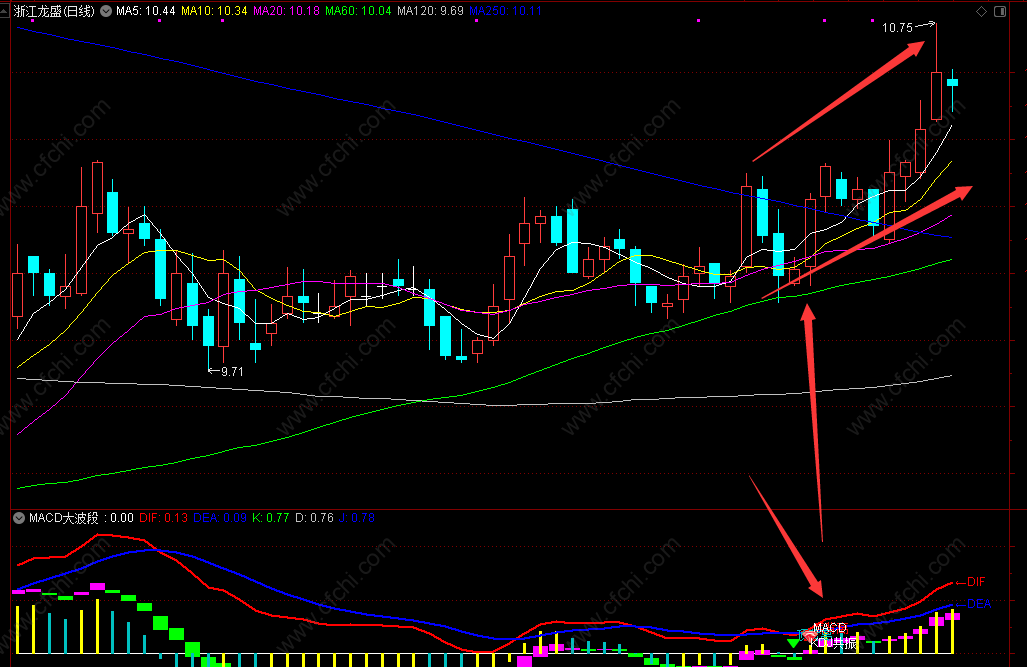This screenshot has height=667, width=1027.
Task: Click the collapse arrow icon beside the stock name
Action: point(5,11)
